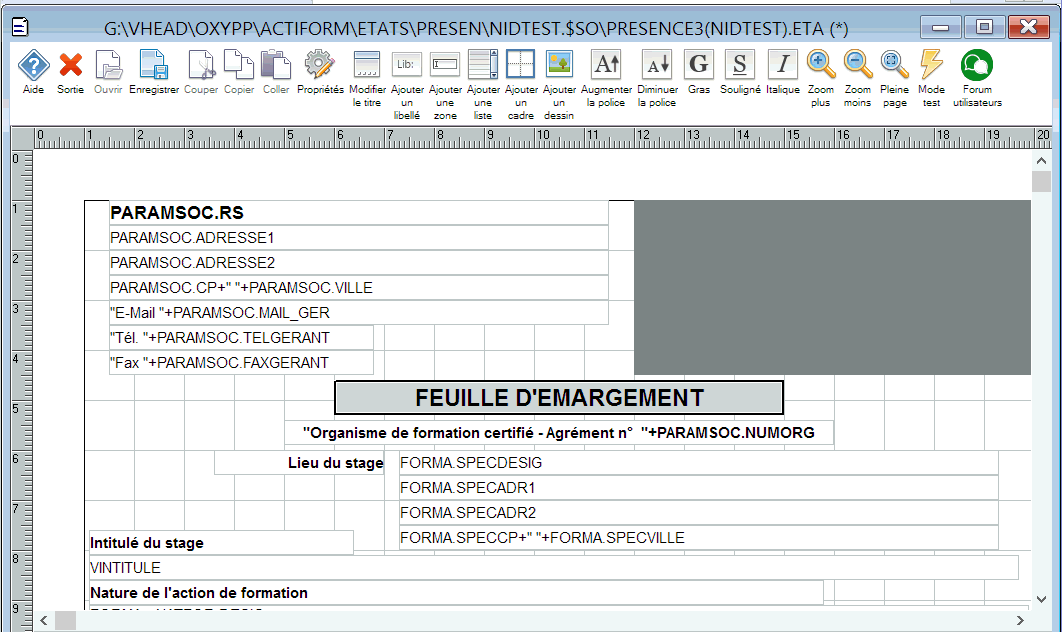The width and height of the screenshot is (1062, 632).
Task: Select the PARAMSOC.ADRESSE1 field
Action: click(358, 238)
